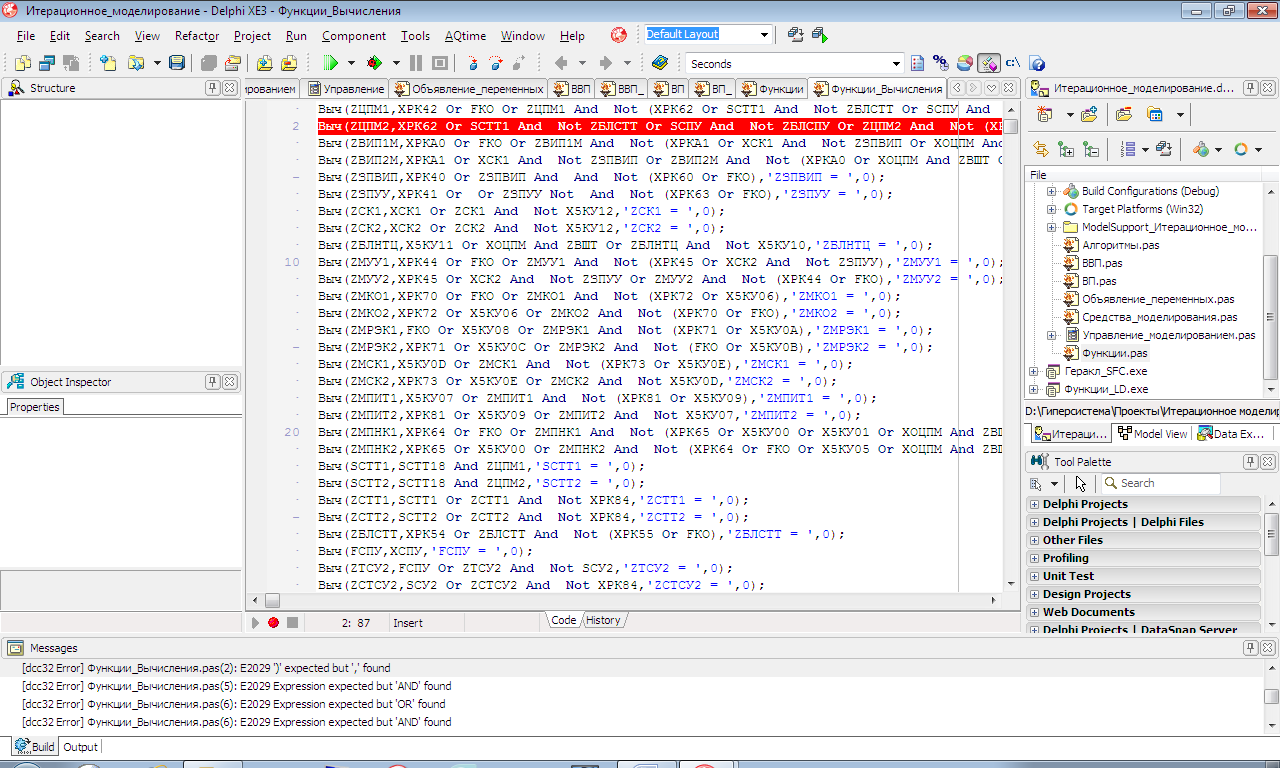Open the Refactor menu
Image resolution: width=1280 pixels, height=768 pixels.
[197, 36]
